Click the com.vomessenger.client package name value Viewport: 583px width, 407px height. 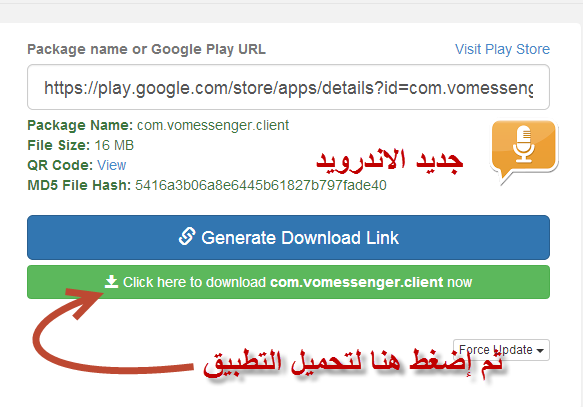pyautogui.click(x=213, y=125)
